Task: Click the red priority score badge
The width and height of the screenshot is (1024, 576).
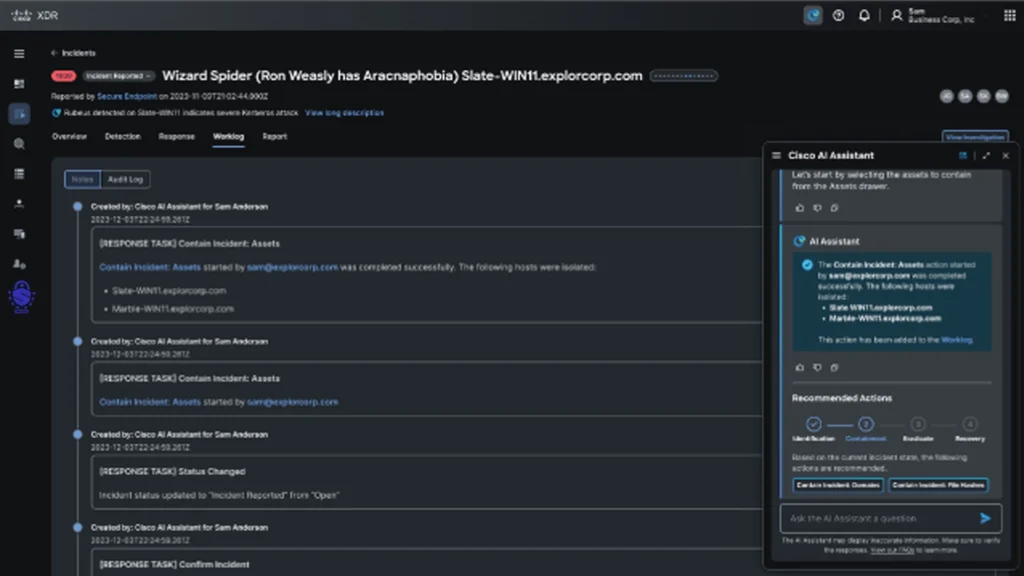Action: point(63,76)
